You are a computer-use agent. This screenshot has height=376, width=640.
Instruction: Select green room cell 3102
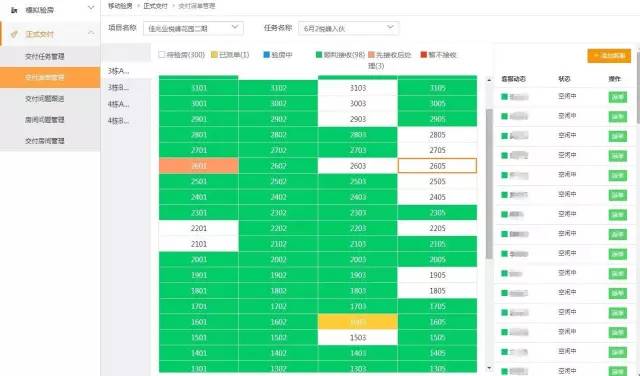coord(278,88)
